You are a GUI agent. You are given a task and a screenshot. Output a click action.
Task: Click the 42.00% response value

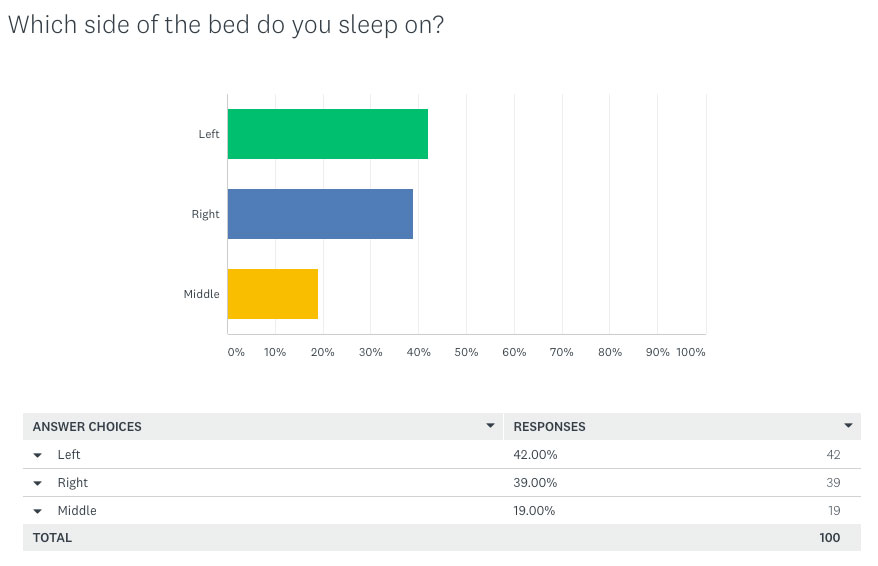[535, 455]
